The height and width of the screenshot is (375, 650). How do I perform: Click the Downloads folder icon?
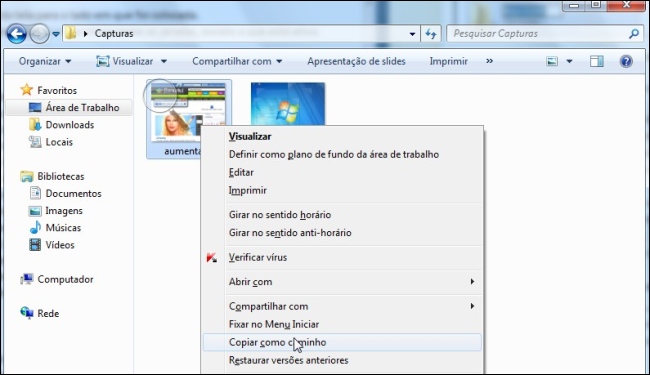click(x=35, y=124)
